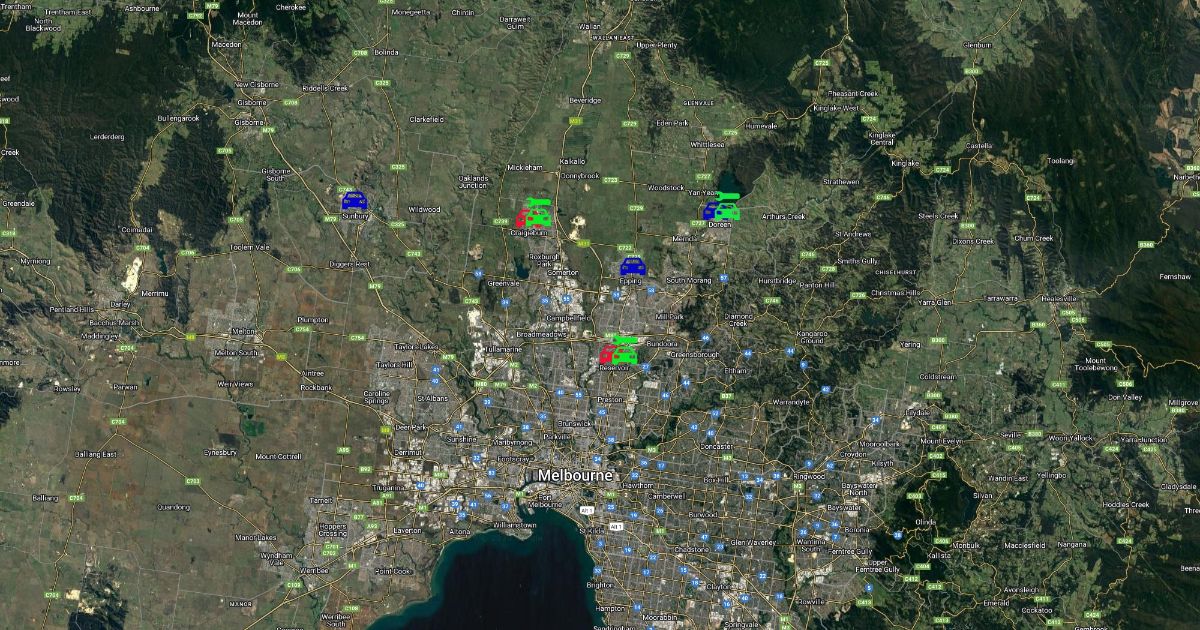
Task: Click the Broadmeadows label
Action: (542, 334)
